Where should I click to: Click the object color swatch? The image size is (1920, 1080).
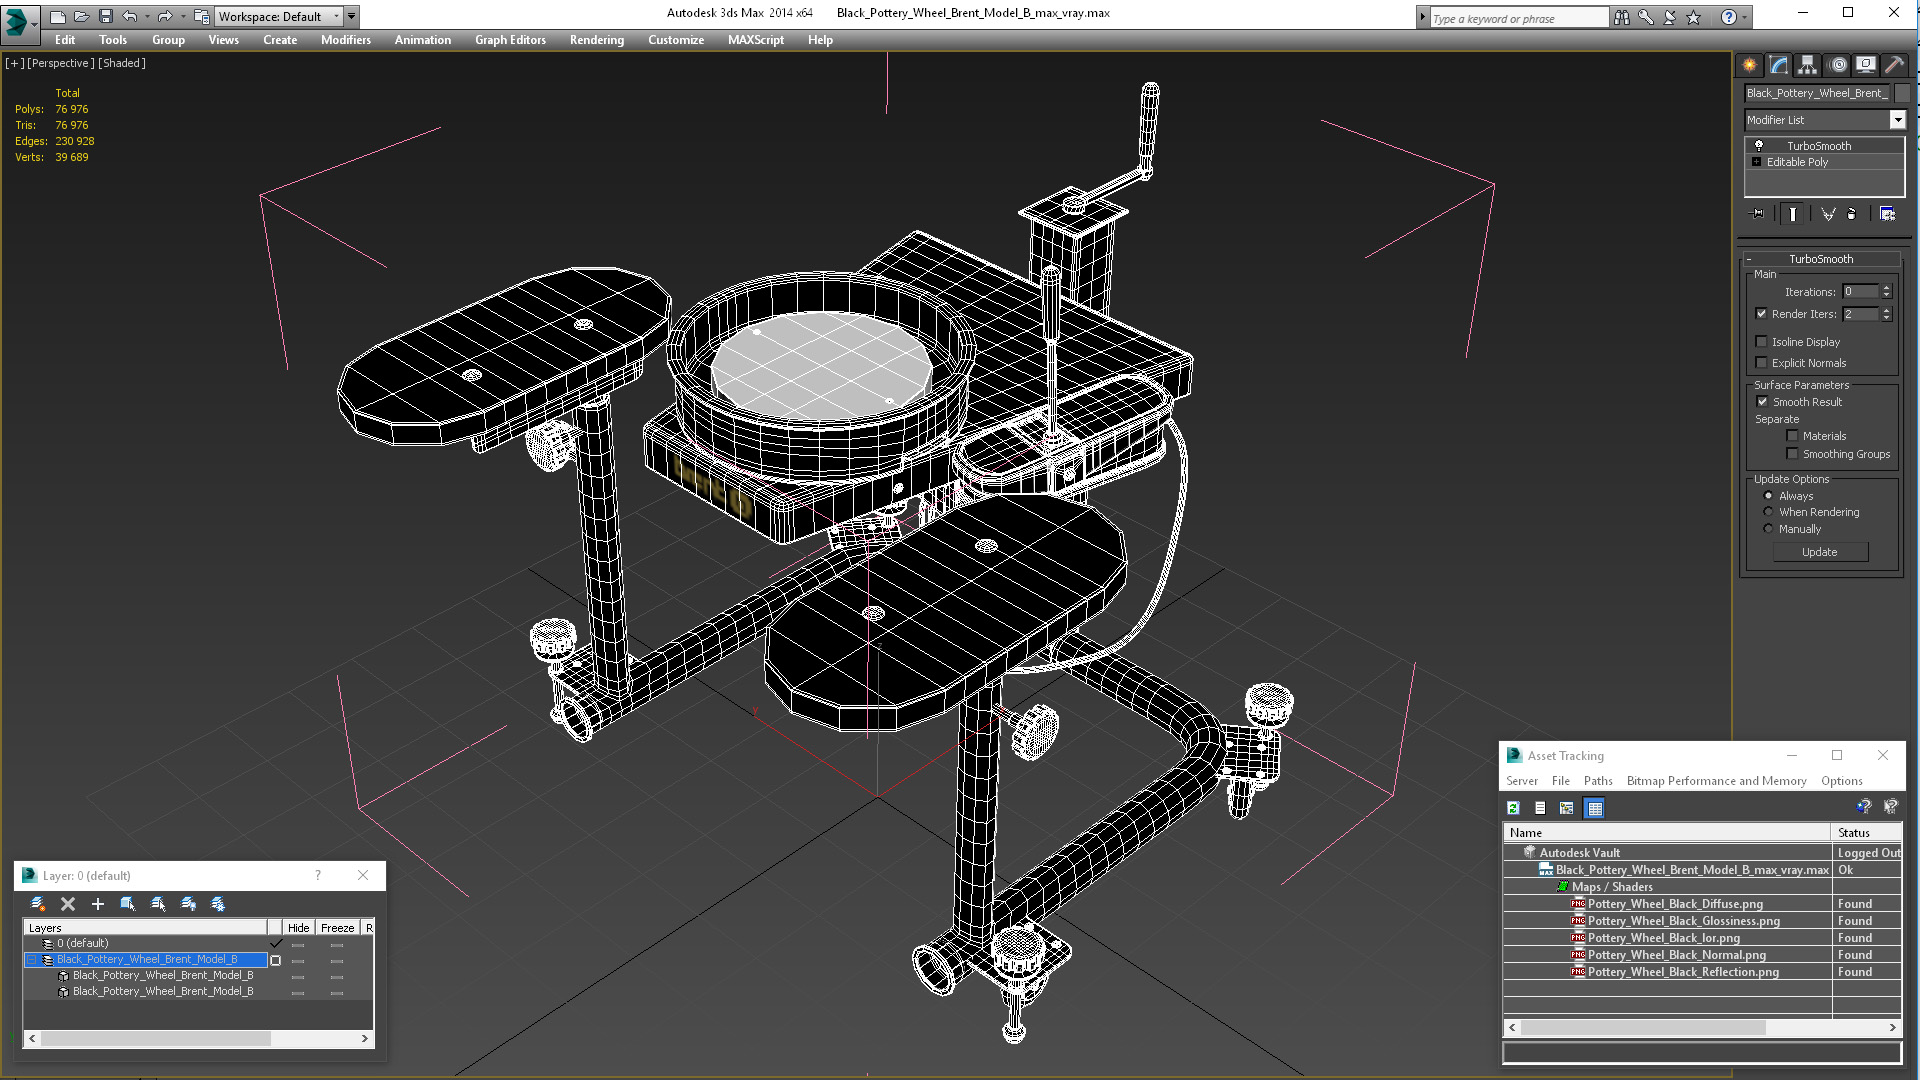(1902, 93)
